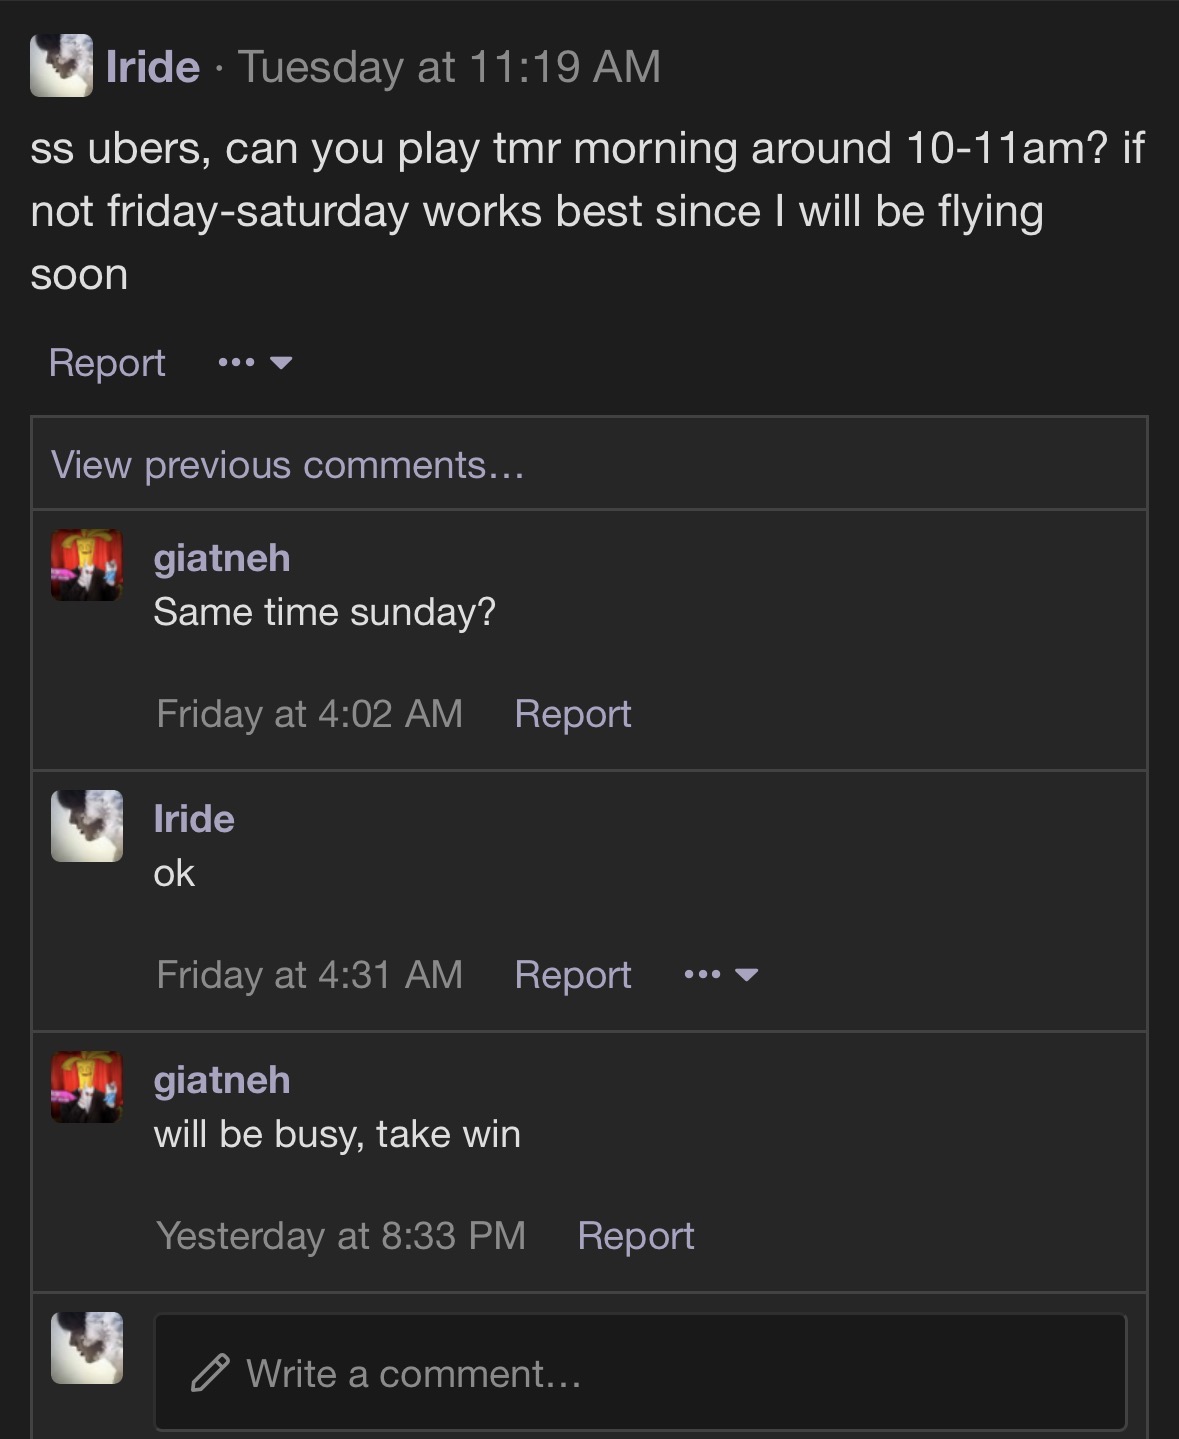1179x1439 pixels.
Task: Click Iride's avatar beside the "ok" comment
Action: [87, 826]
